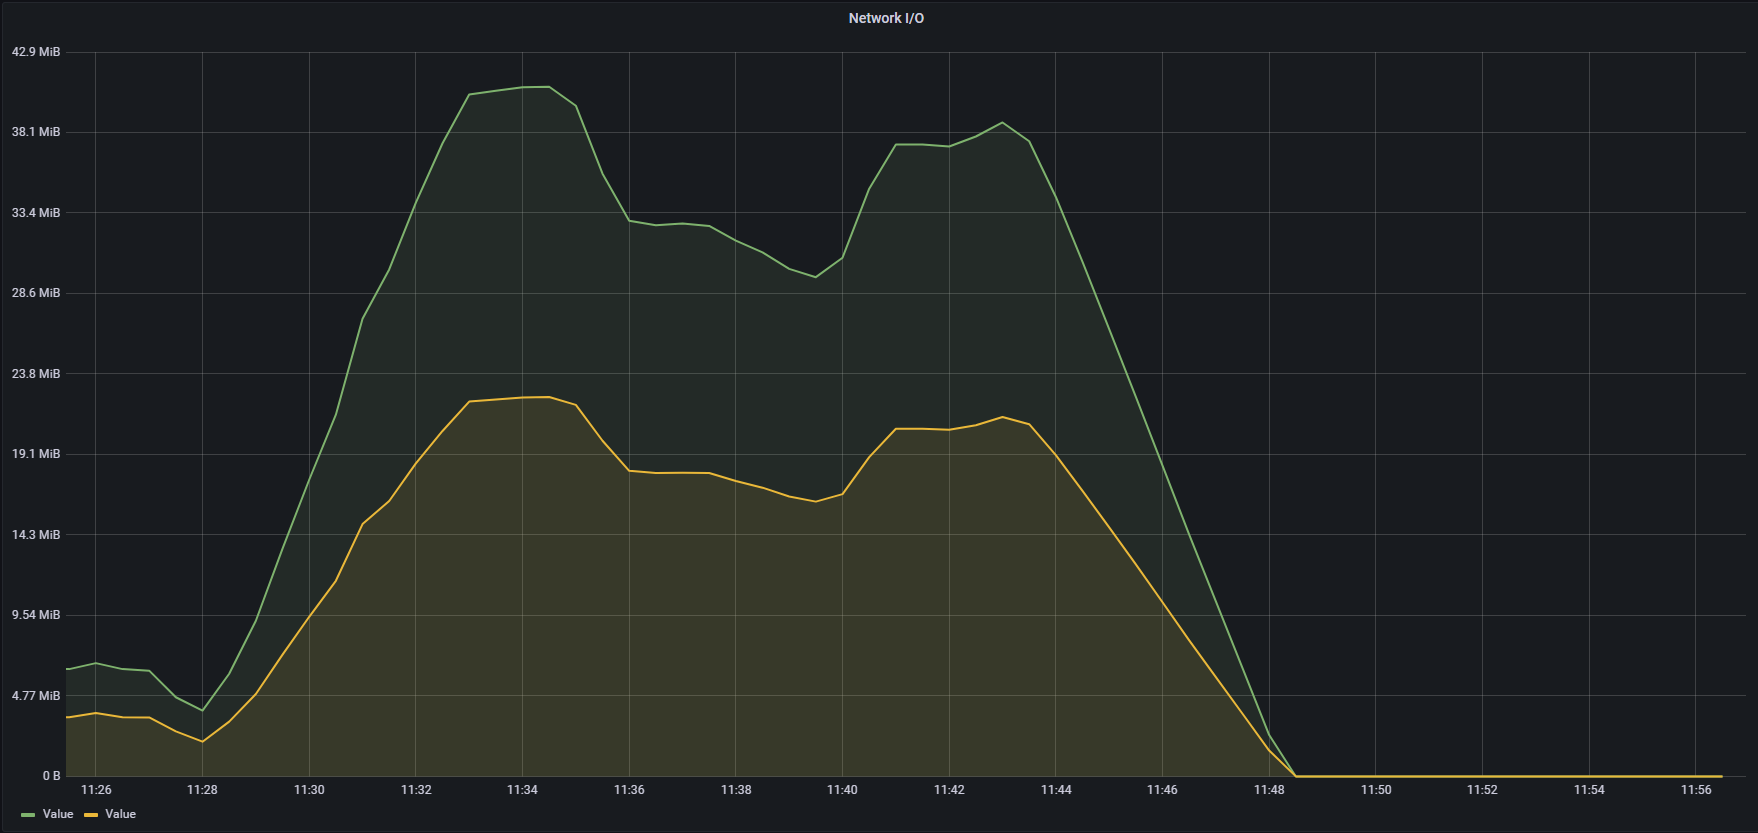Image resolution: width=1758 pixels, height=833 pixels.
Task: Click the 11:26 time label
Action: [96, 790]
